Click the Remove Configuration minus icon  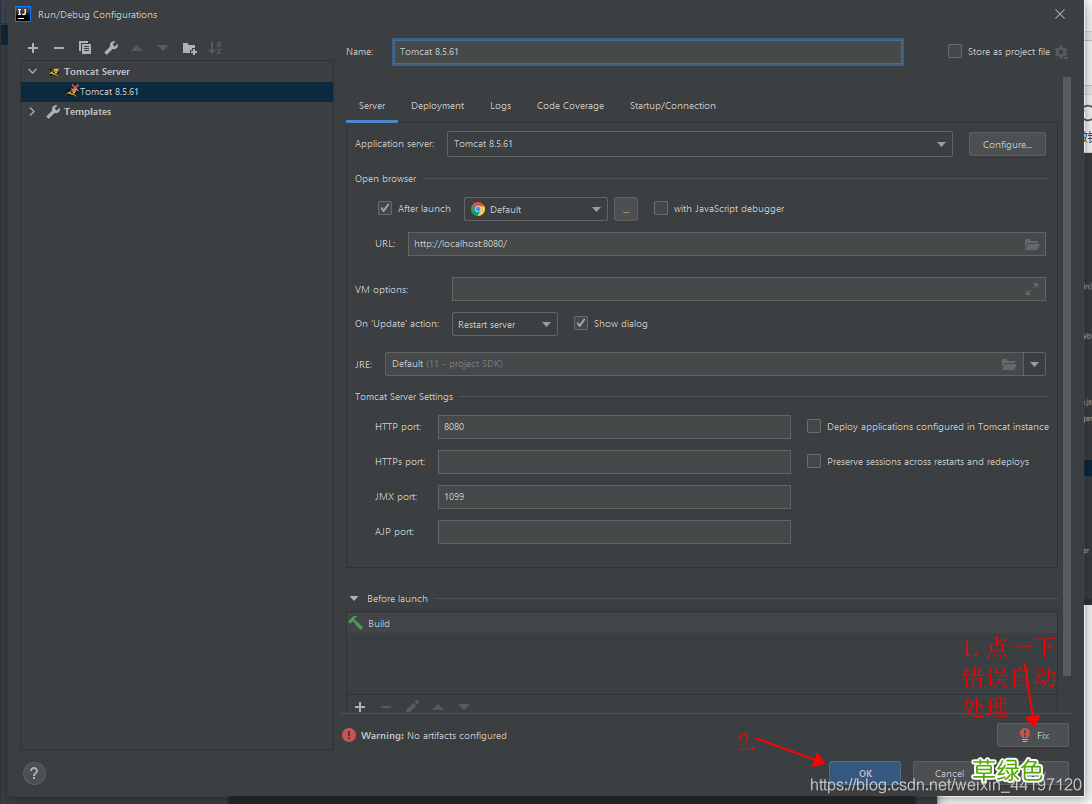(59, 48)
